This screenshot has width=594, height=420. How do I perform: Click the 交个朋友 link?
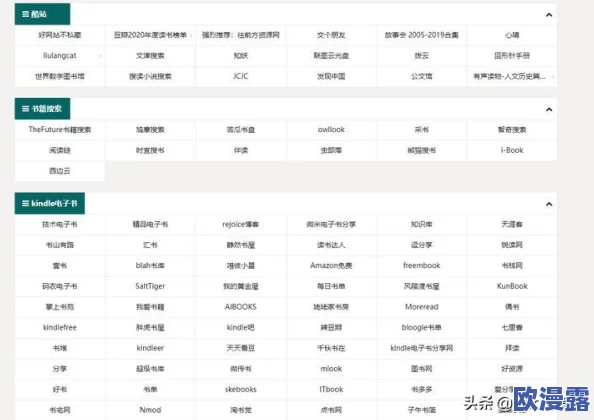[331, 35]
